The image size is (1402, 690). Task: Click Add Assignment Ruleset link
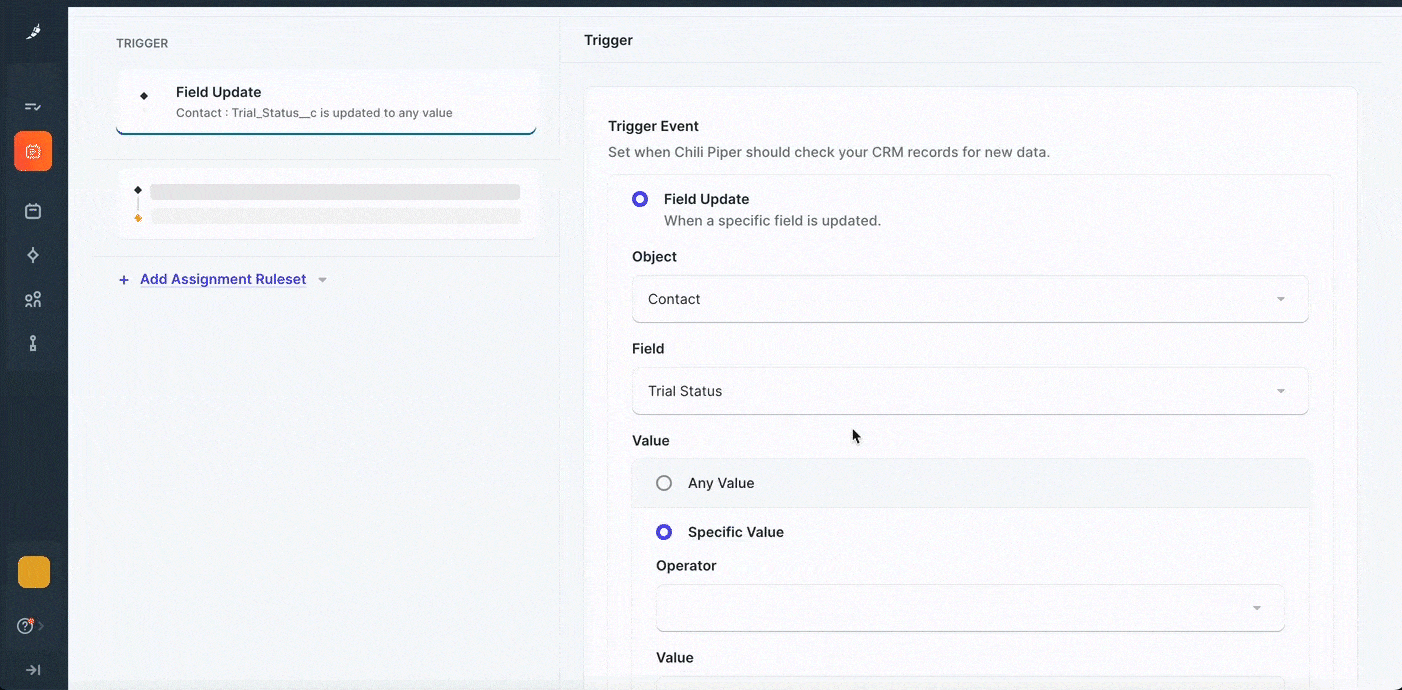[223, 279]
